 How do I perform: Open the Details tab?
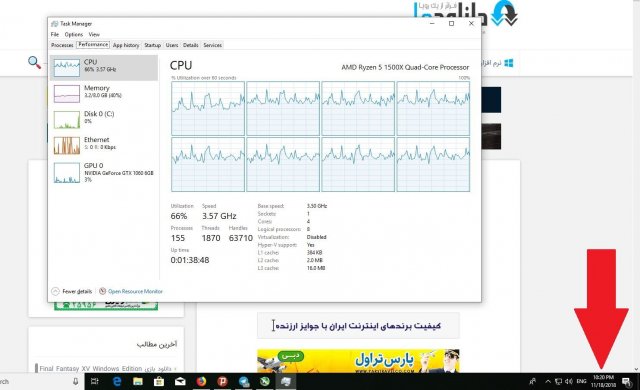pos(191,45)
